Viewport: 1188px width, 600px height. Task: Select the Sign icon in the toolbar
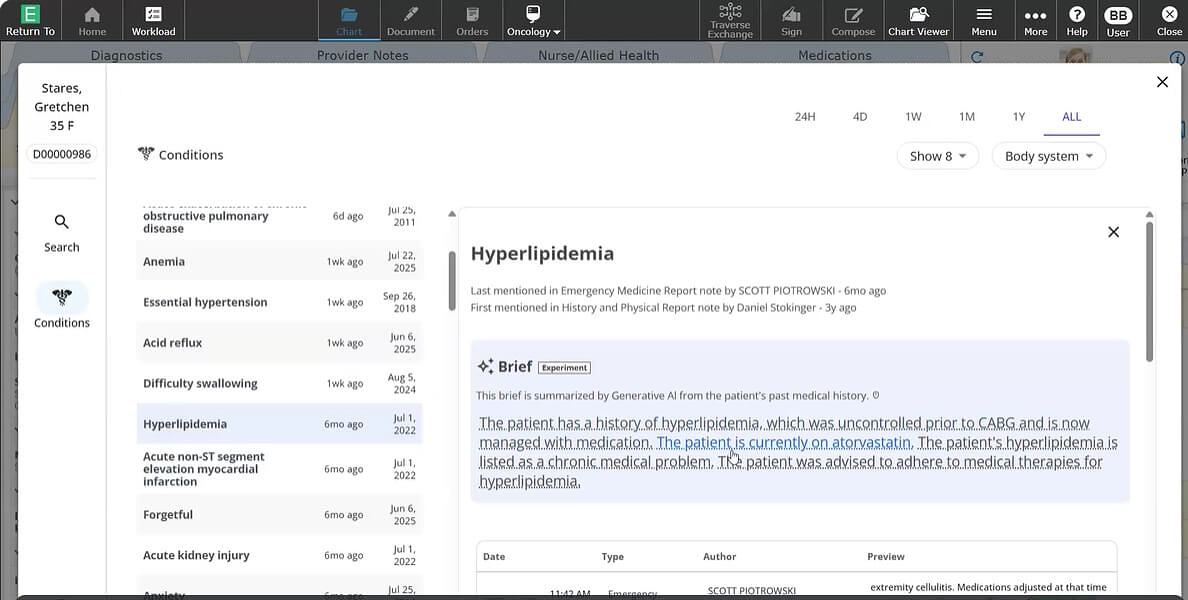point(791,20)
